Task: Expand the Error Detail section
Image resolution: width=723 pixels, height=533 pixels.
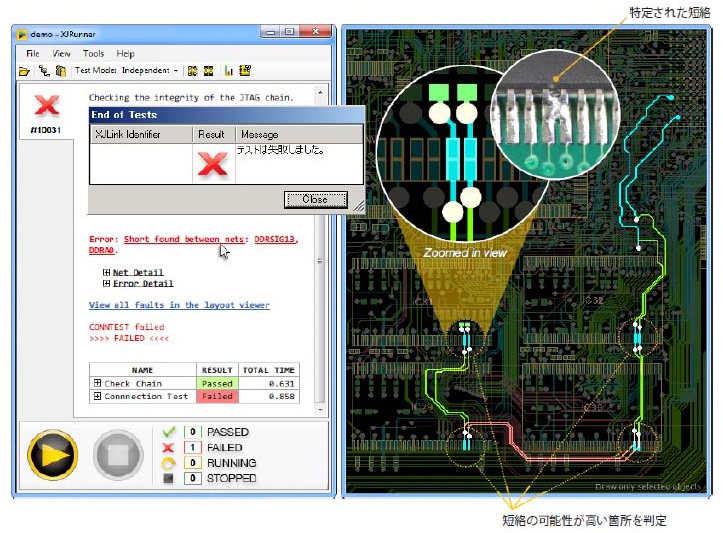Action: point(106,284)
